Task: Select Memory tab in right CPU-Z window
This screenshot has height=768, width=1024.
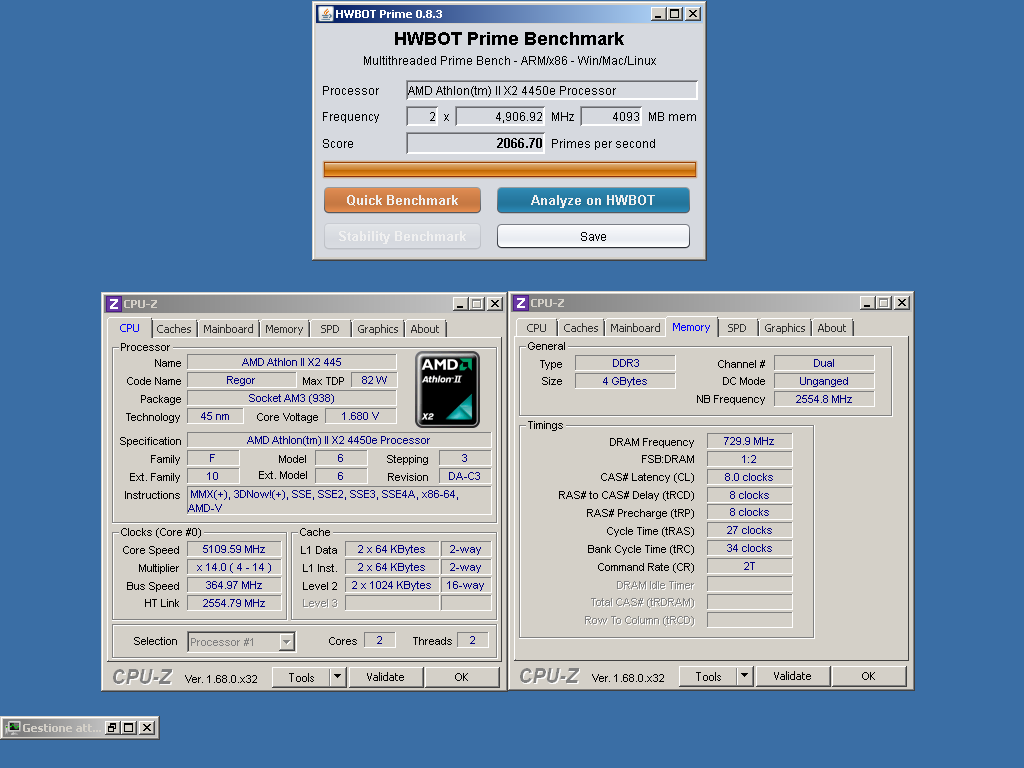Action: pyautogui.click(x=691, y=327)
